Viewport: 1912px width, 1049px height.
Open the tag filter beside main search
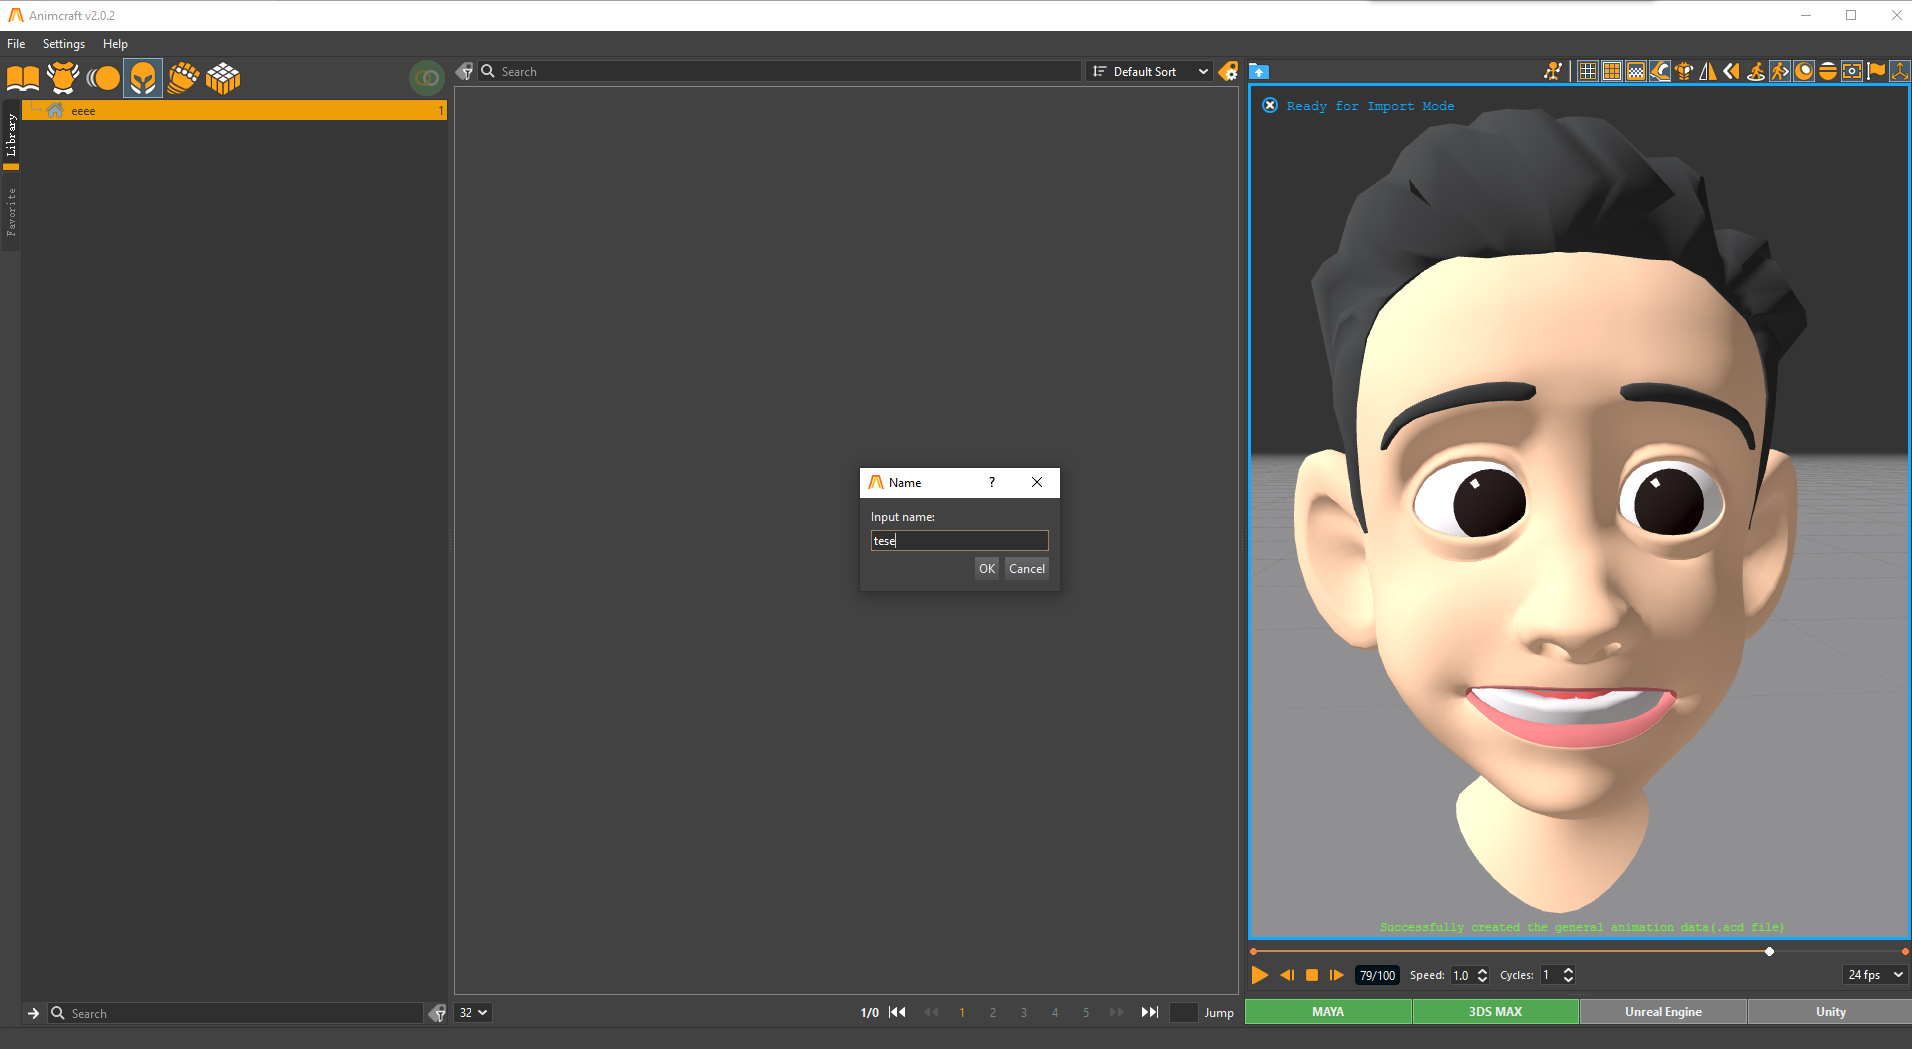point(465,71)
